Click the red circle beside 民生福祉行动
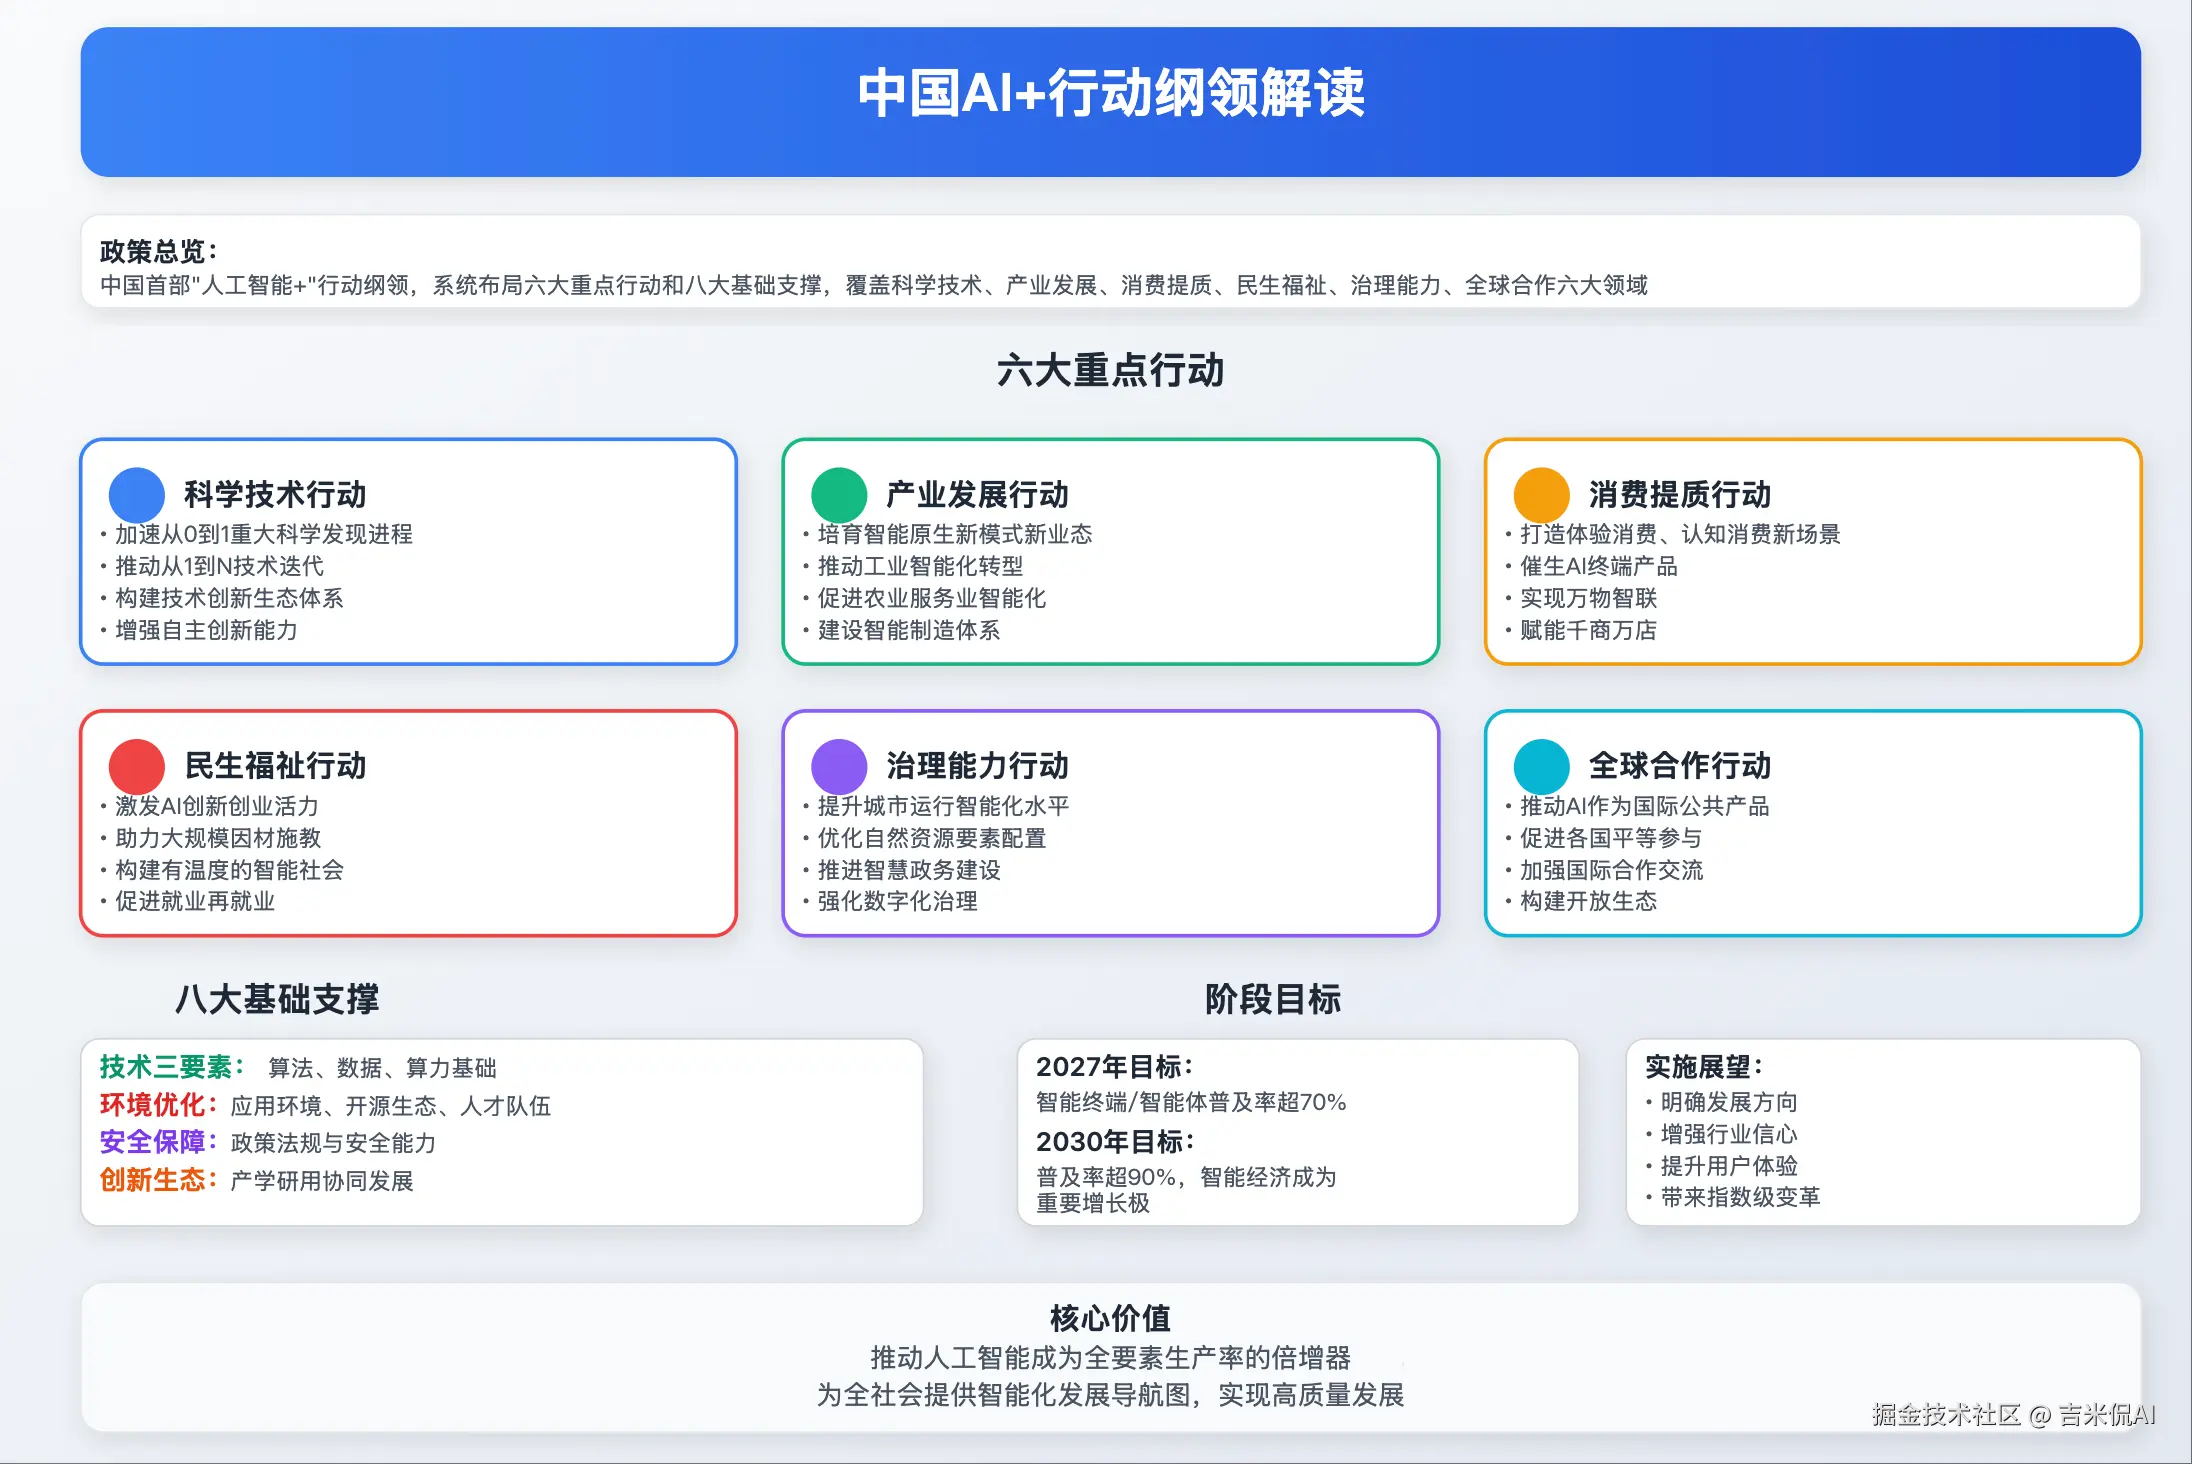 click(x=137, y=767)
